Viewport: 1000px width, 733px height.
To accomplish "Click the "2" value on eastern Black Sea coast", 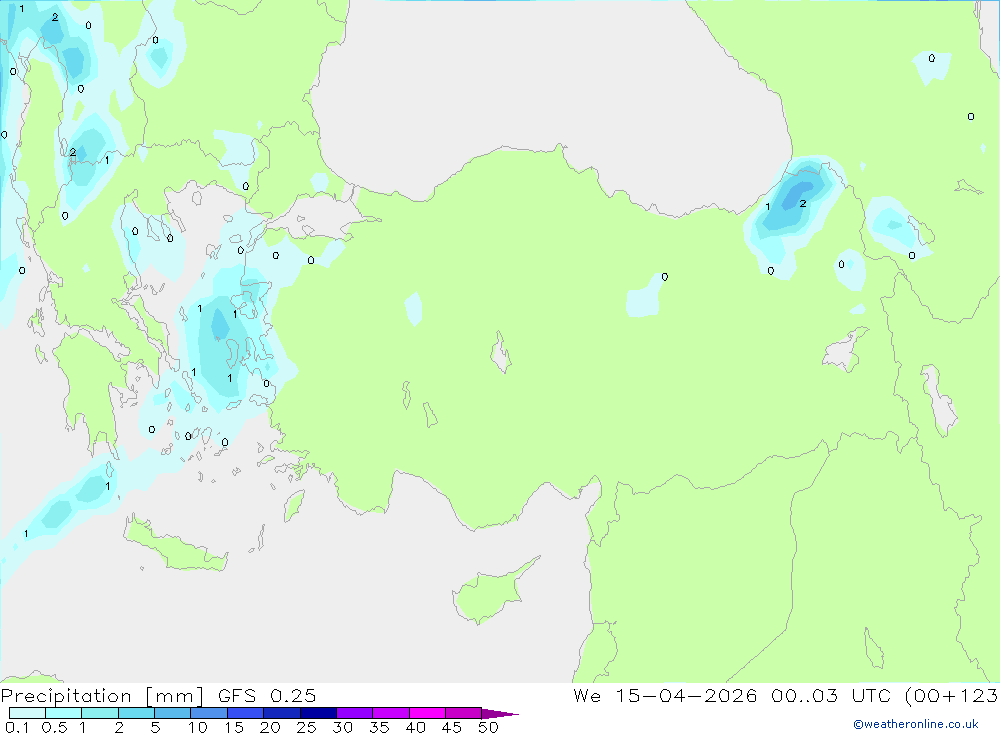I will (x=803, y=204).
